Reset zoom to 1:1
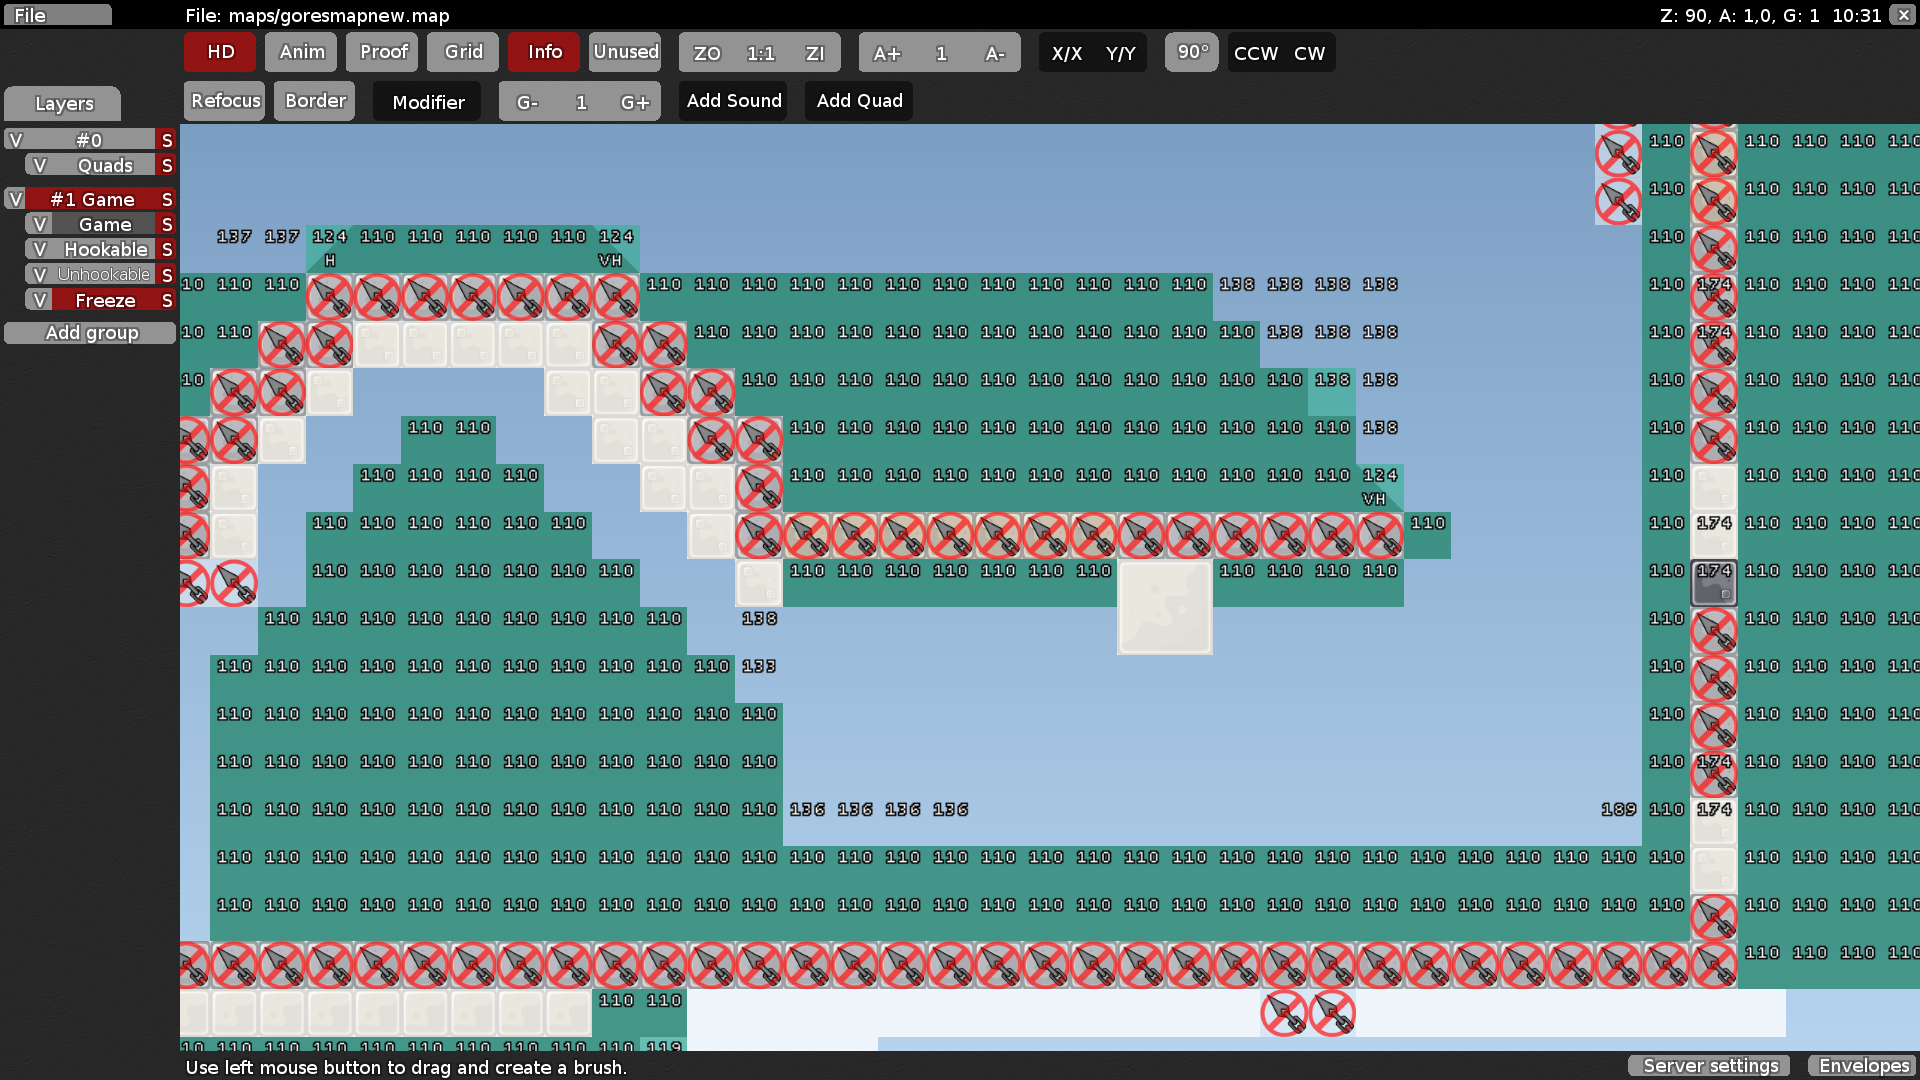 [760, 53]
